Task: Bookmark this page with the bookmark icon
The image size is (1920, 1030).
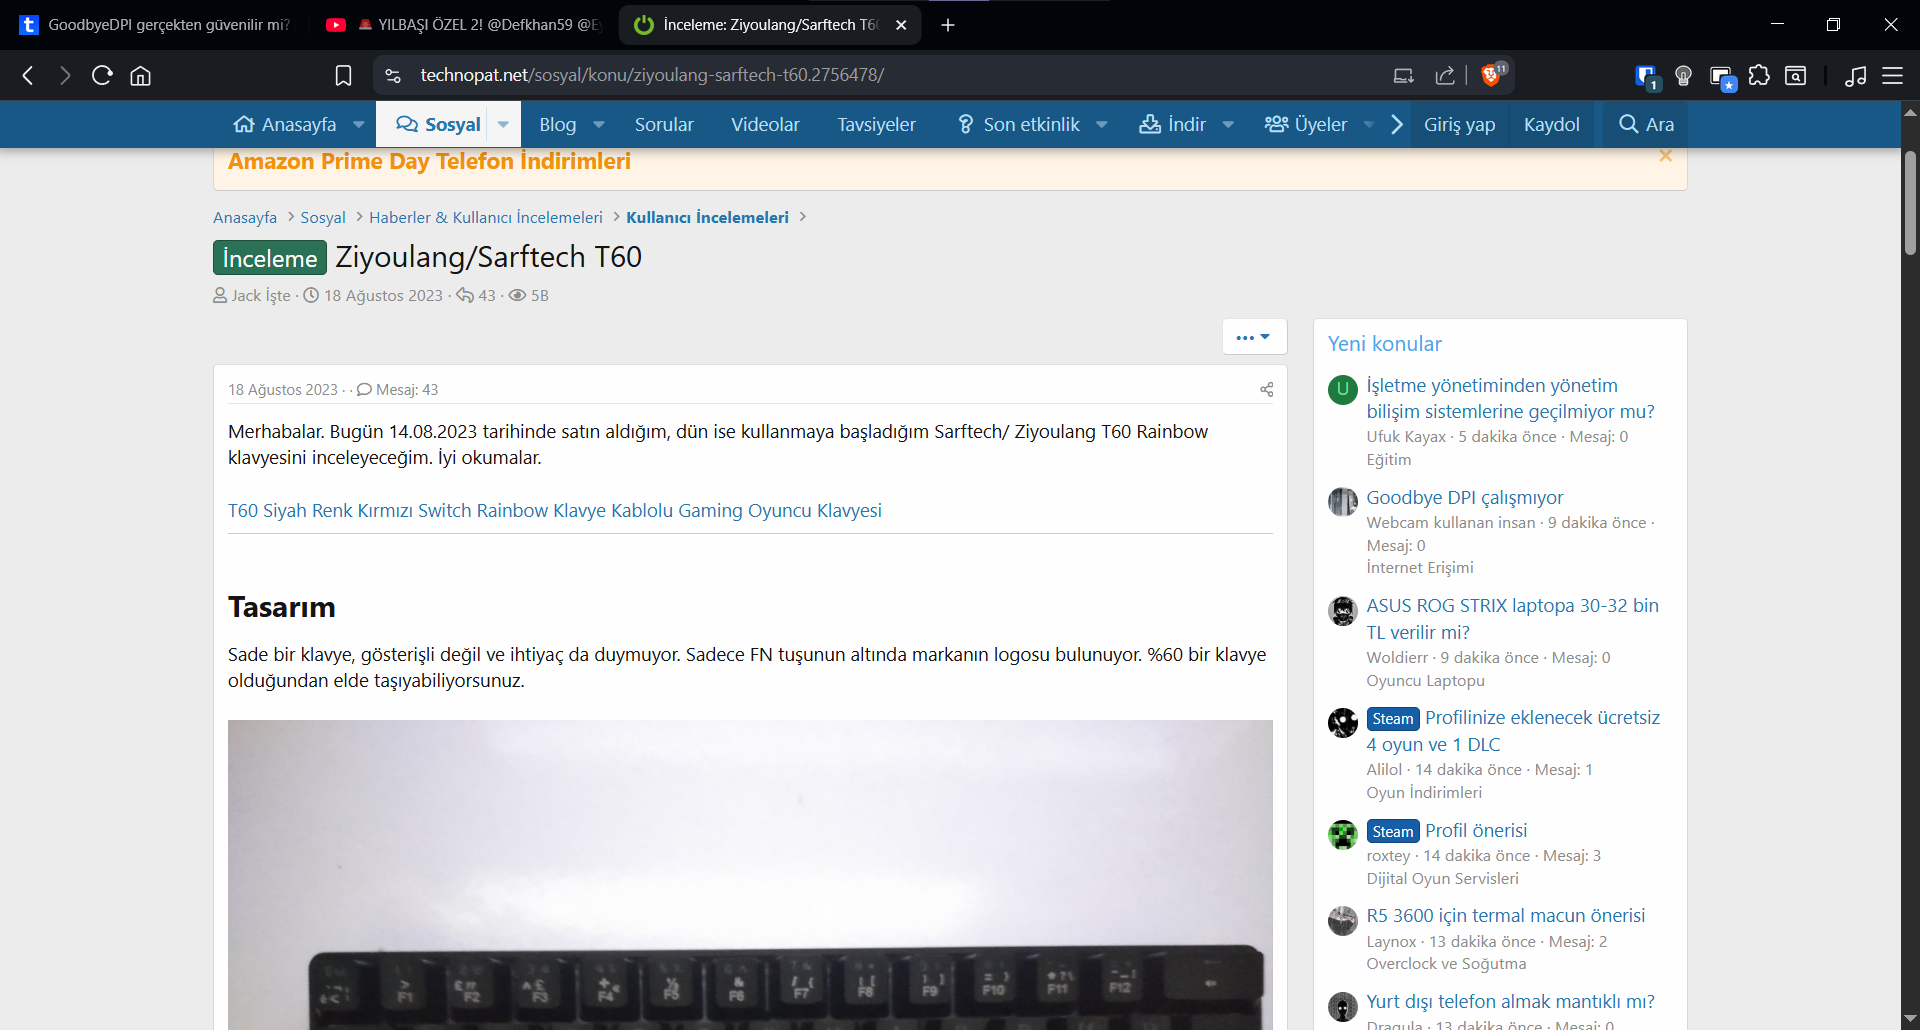Action: pos(343,75)
